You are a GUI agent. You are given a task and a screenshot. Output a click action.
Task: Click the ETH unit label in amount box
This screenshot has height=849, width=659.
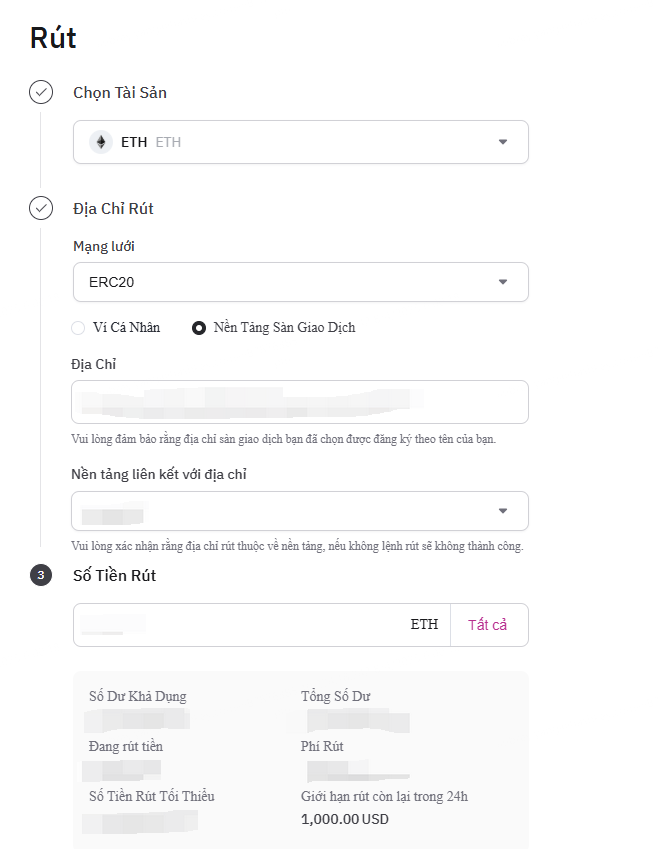(x=424, y=625)
